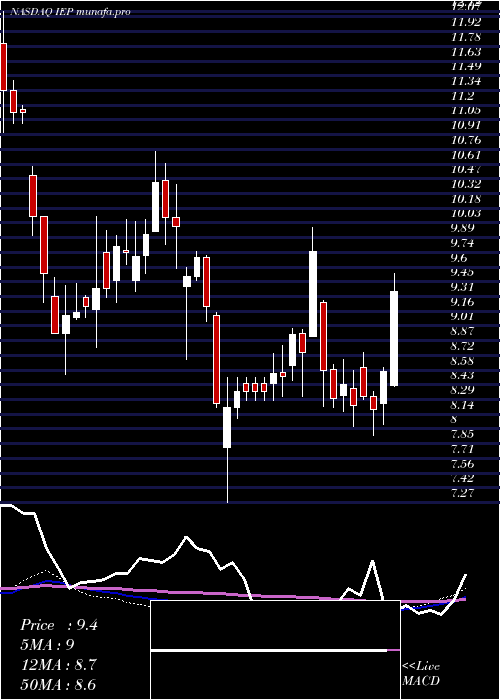The image size is (500, 700).
Task: Click the 8.14 price axis label
Action: pos(462,405)
